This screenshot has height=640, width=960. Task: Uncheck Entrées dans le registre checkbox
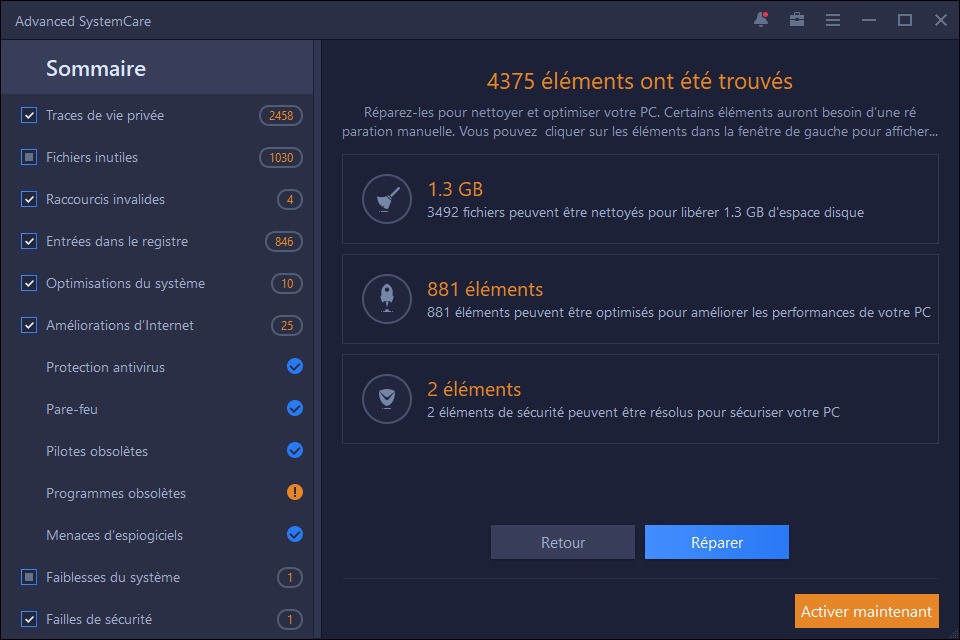pyautogui.click(x=29, y=241)
